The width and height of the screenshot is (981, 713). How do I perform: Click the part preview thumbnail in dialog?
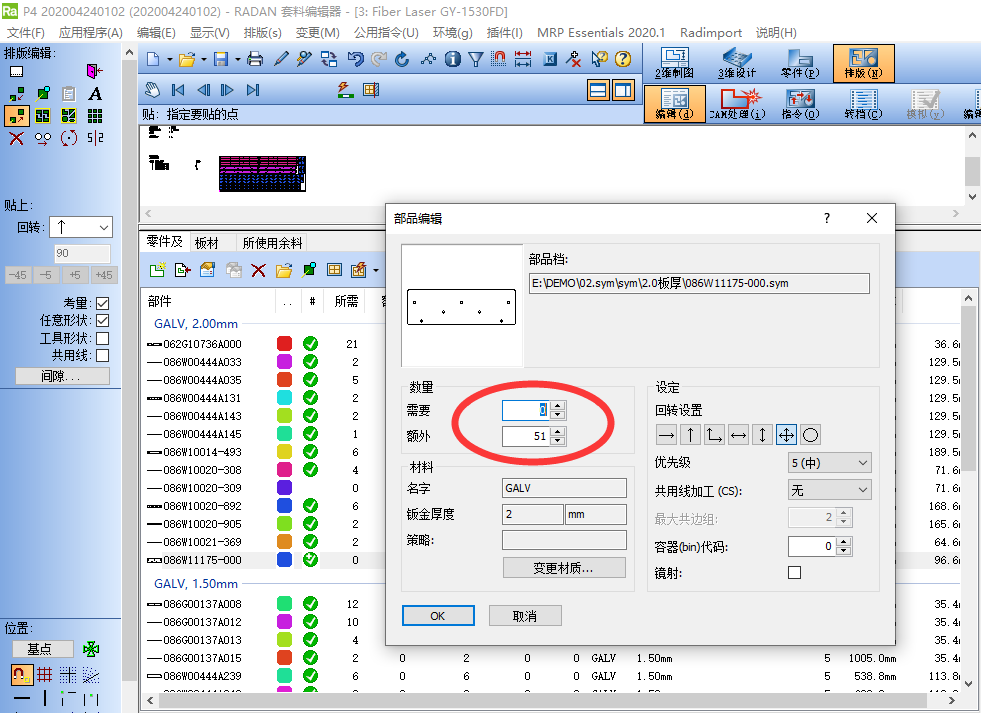click(x=462, y=306)
